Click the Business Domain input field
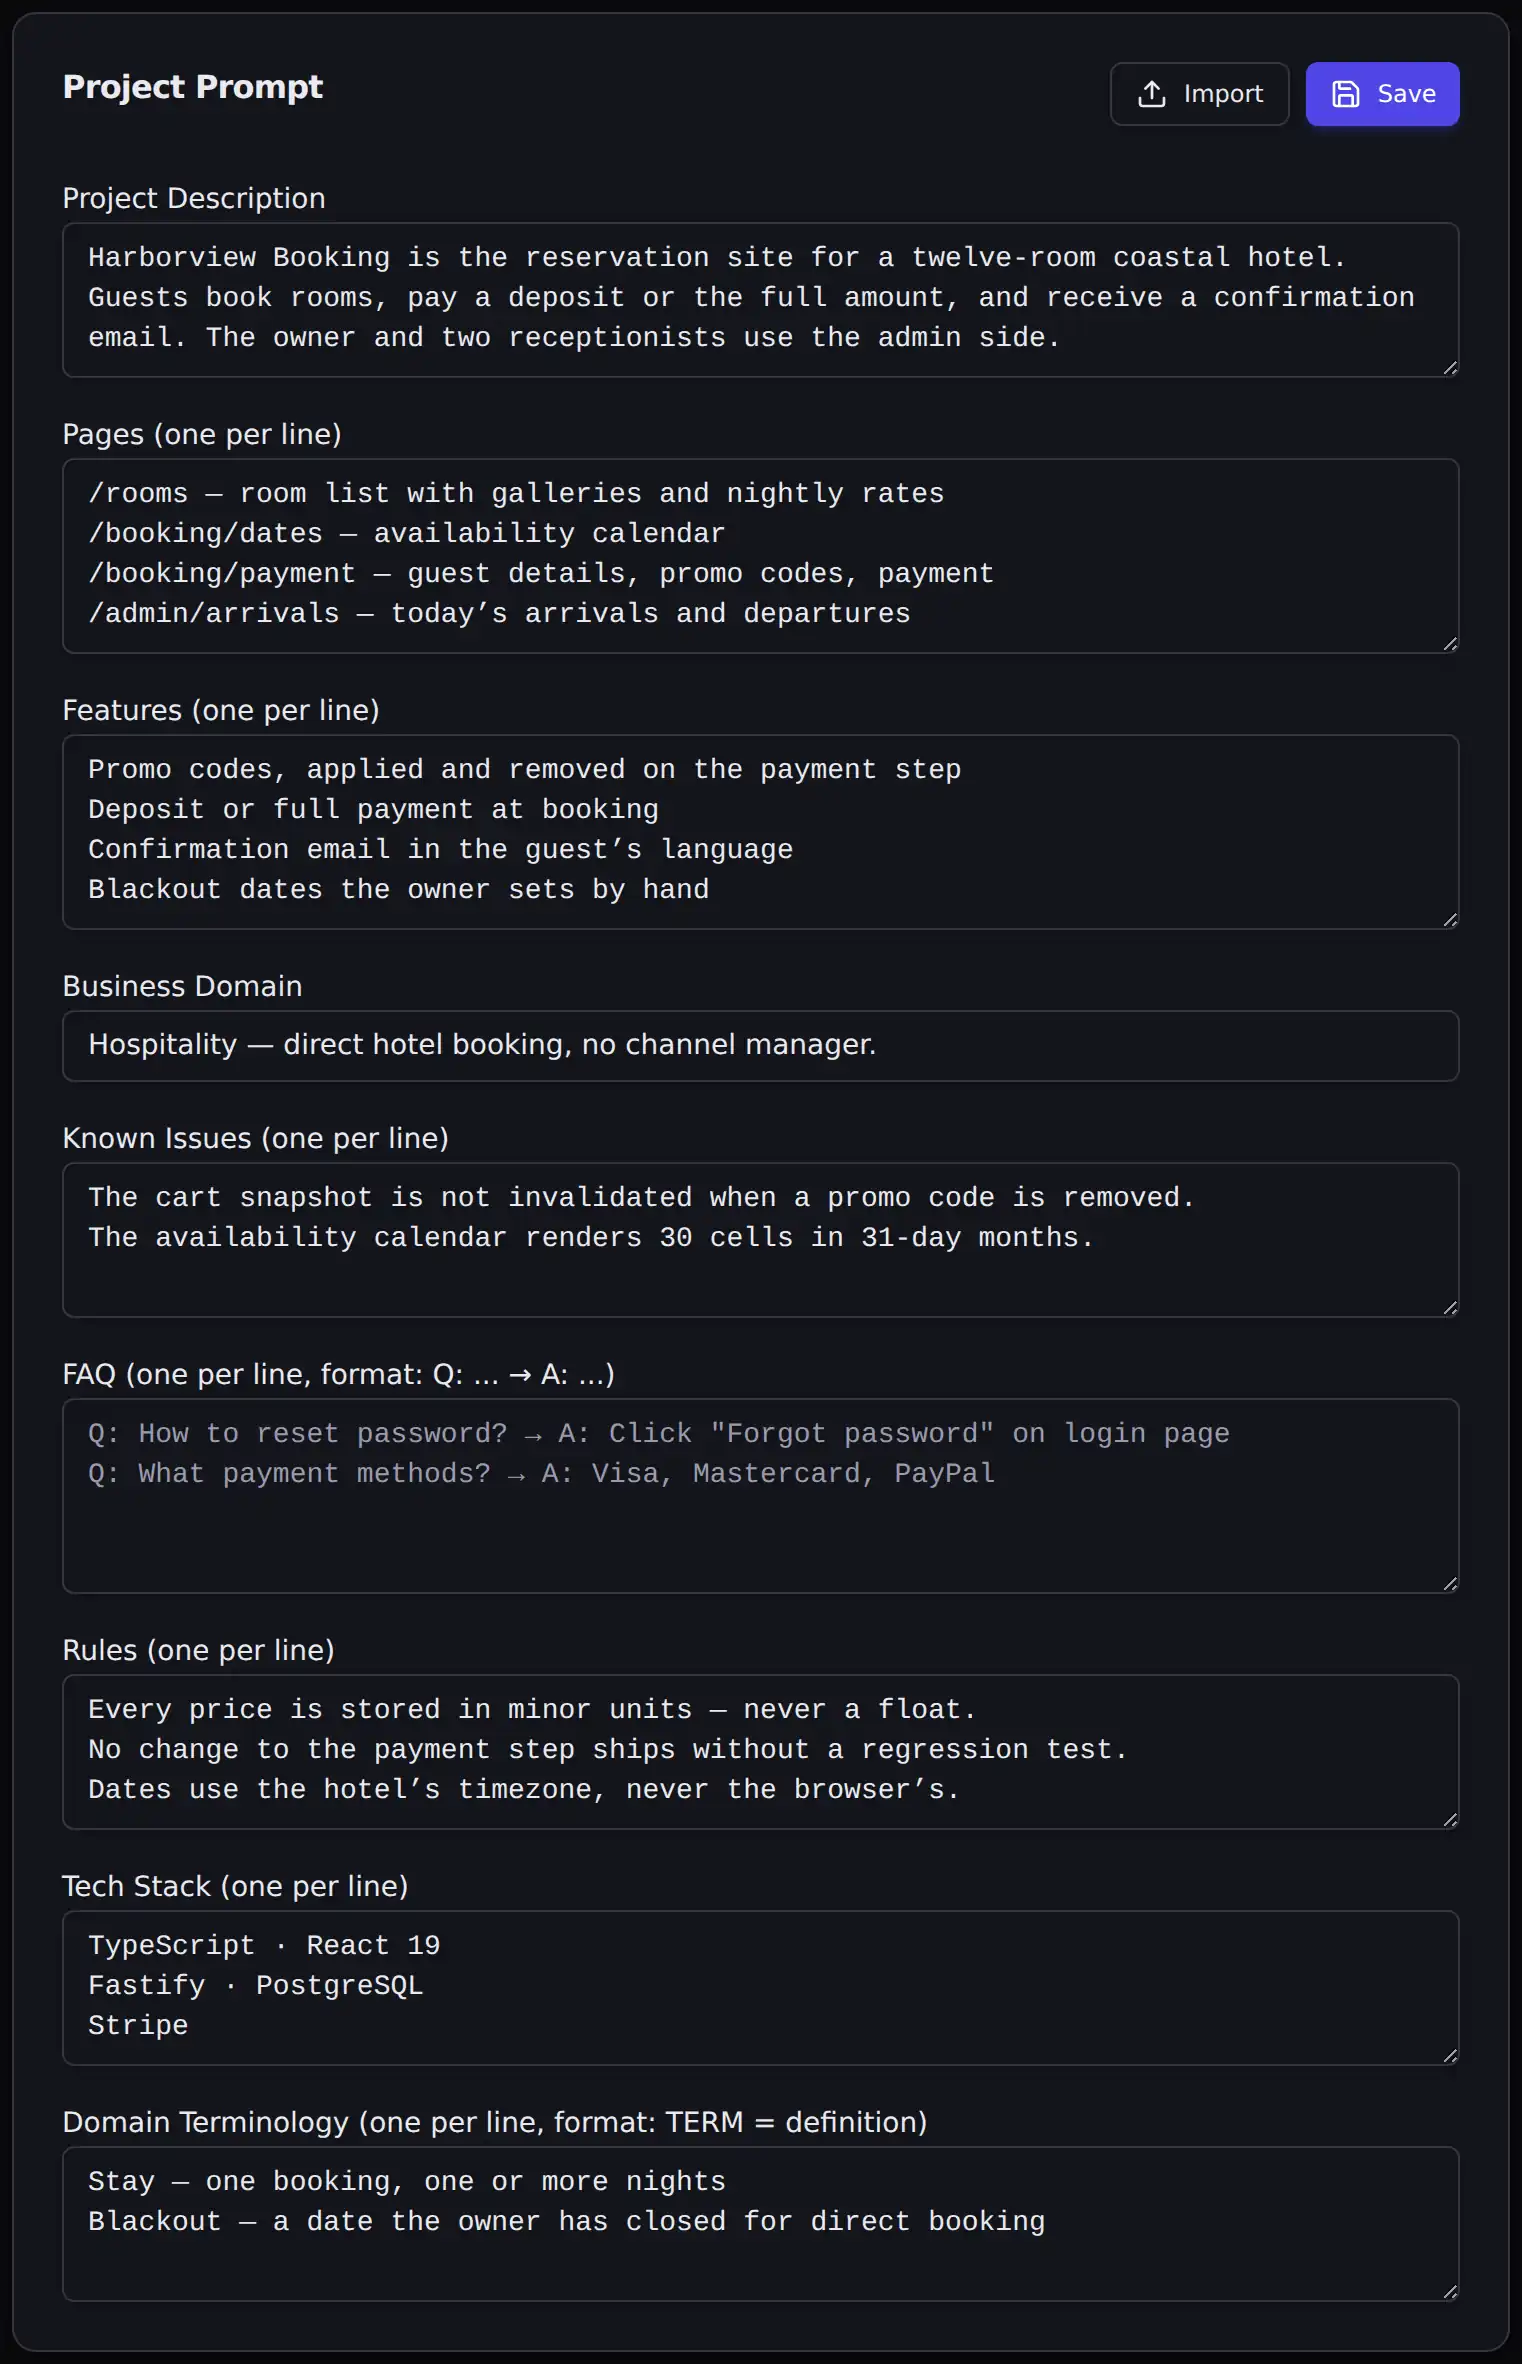 [760, 1046]
